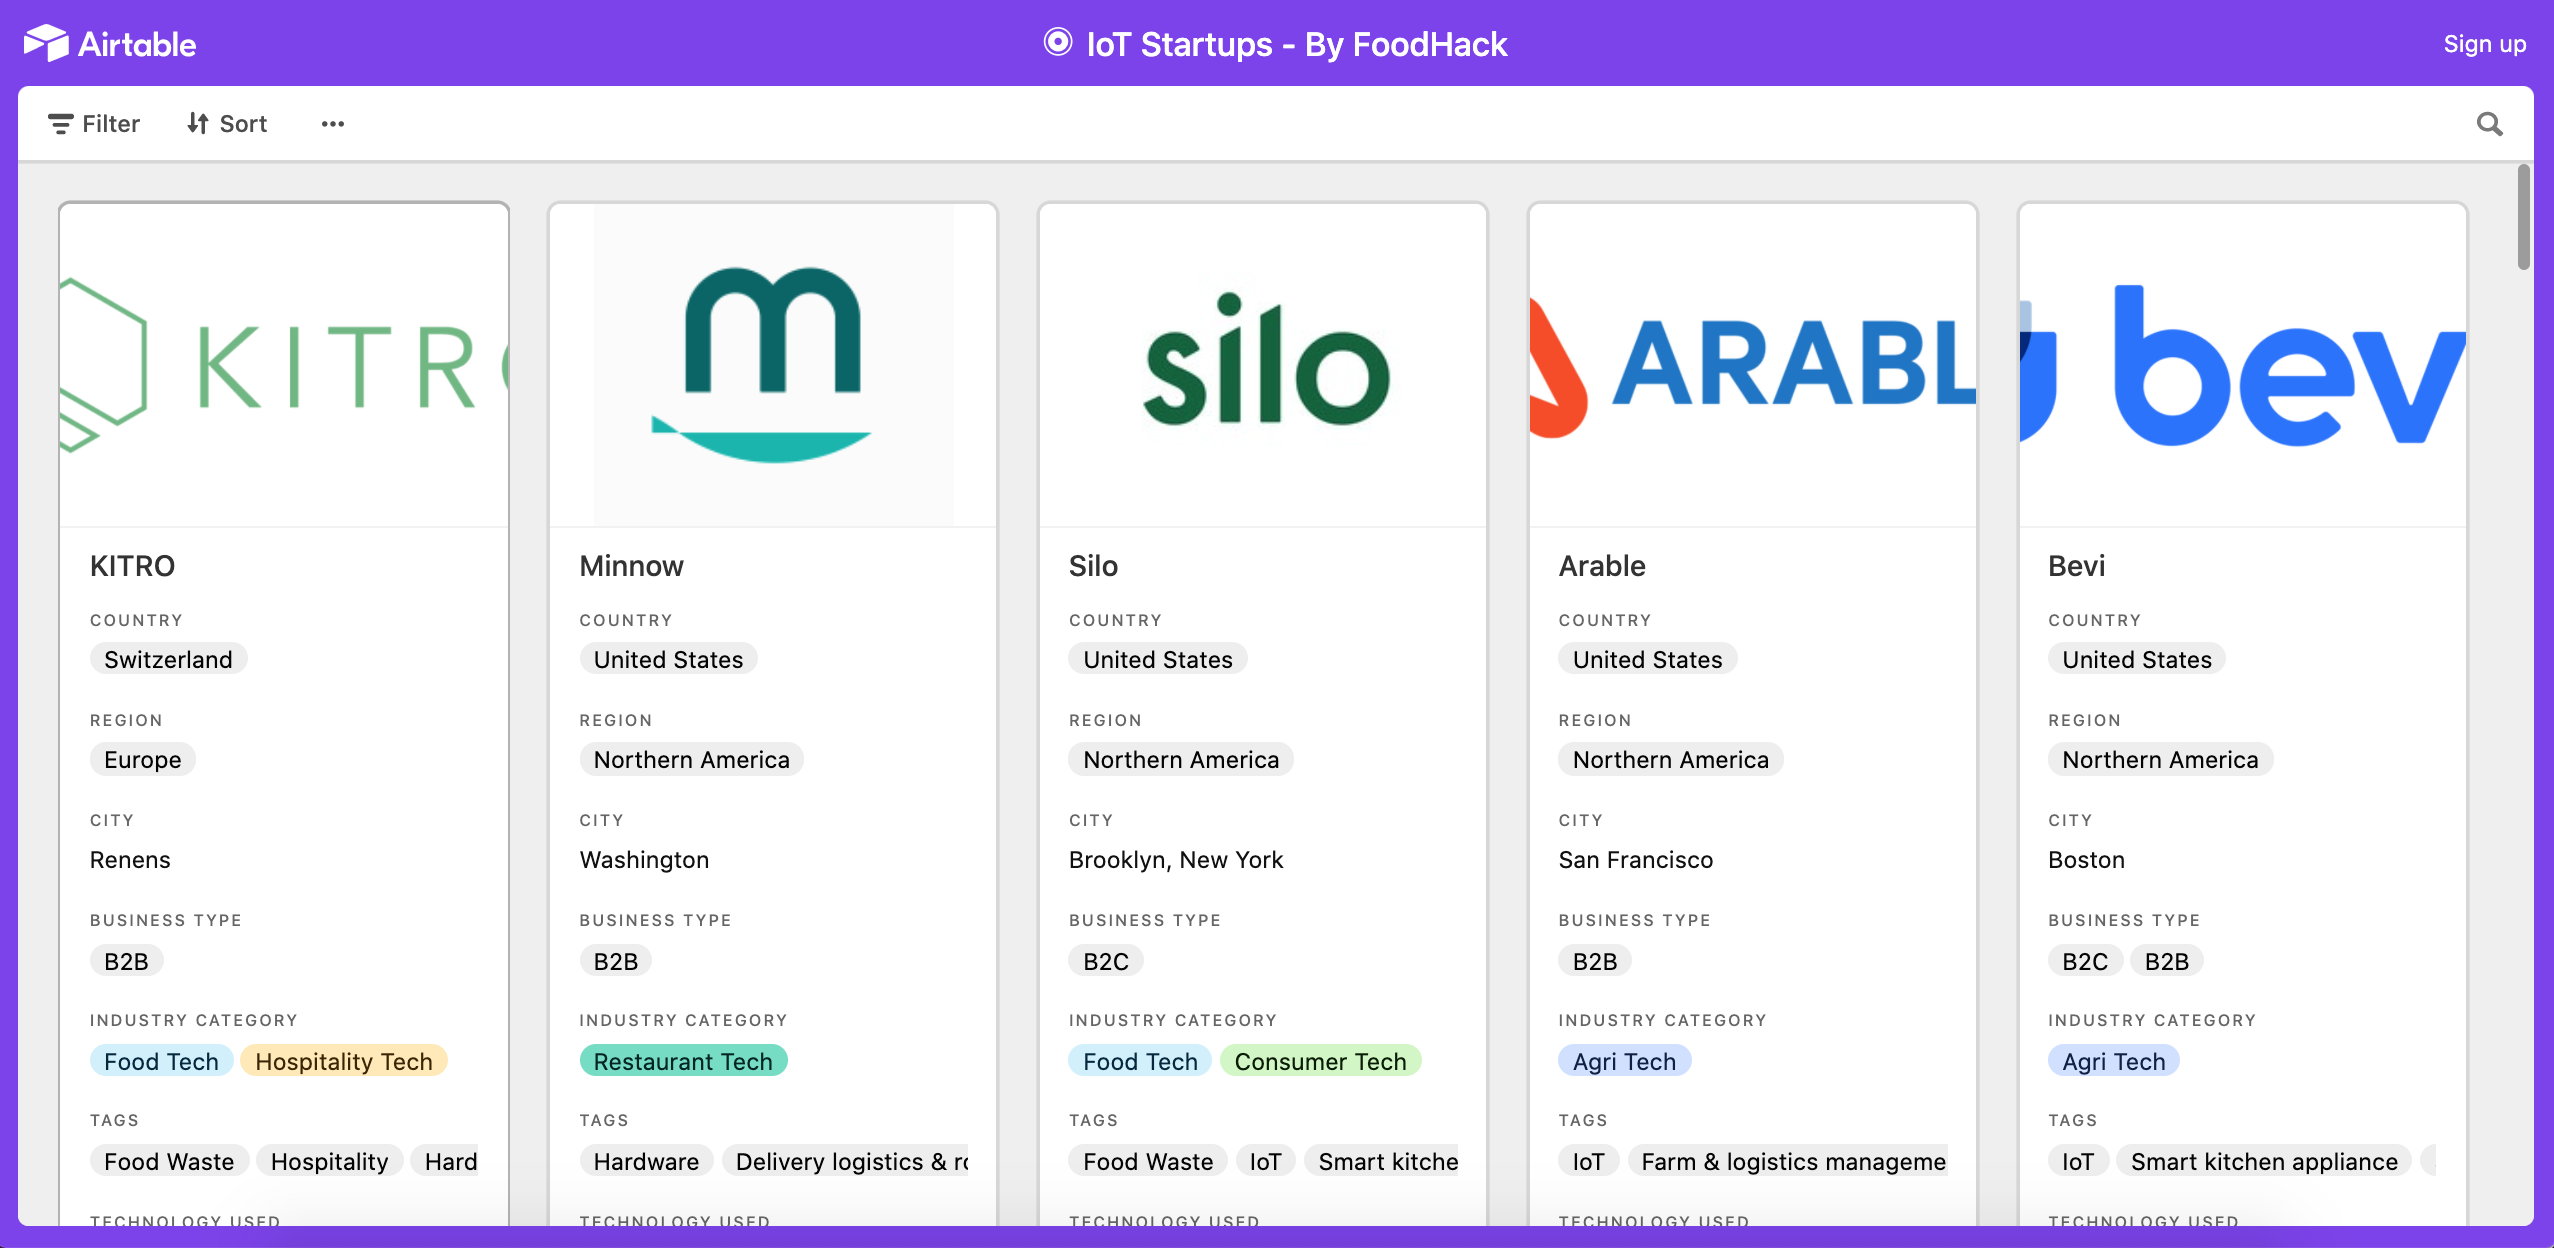Click Bevi's B2C business type tag
The width and height of the screenshot is (2554, 1248).
coord(2084,961)
